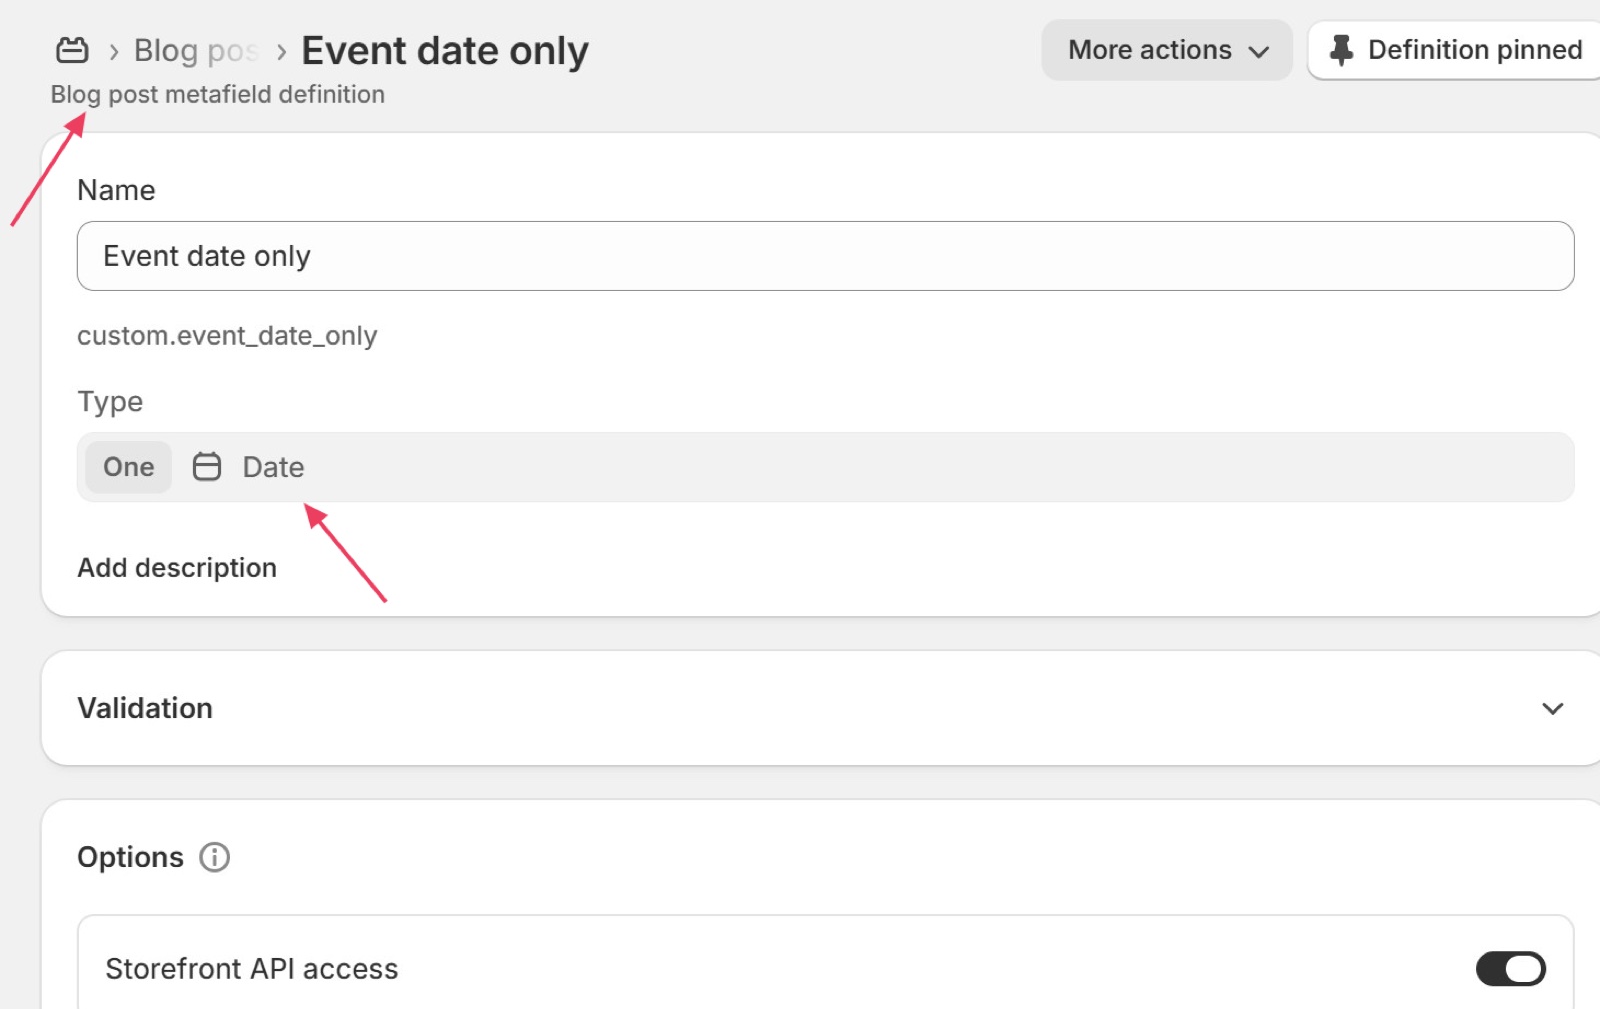Click the Date type label text

[273, 467]
